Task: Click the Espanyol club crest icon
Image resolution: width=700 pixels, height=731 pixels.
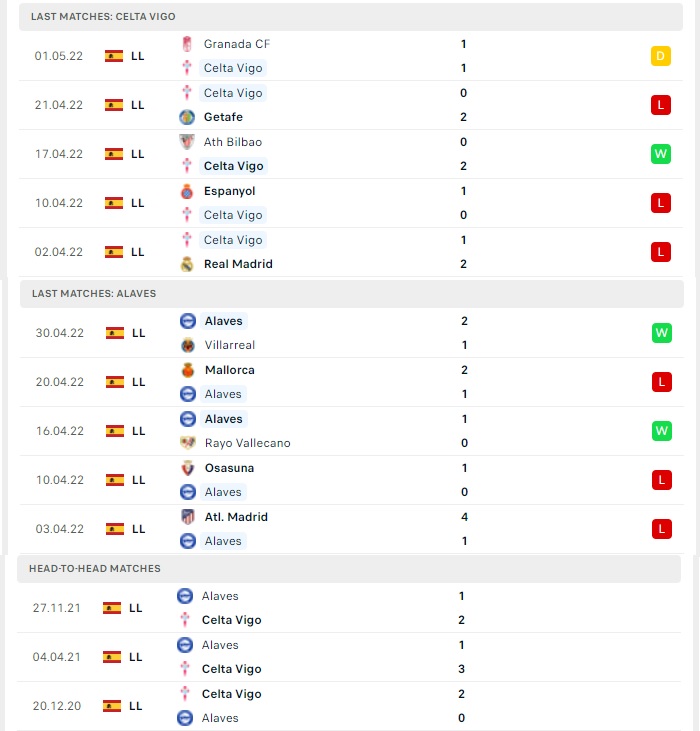Action: 187,191
